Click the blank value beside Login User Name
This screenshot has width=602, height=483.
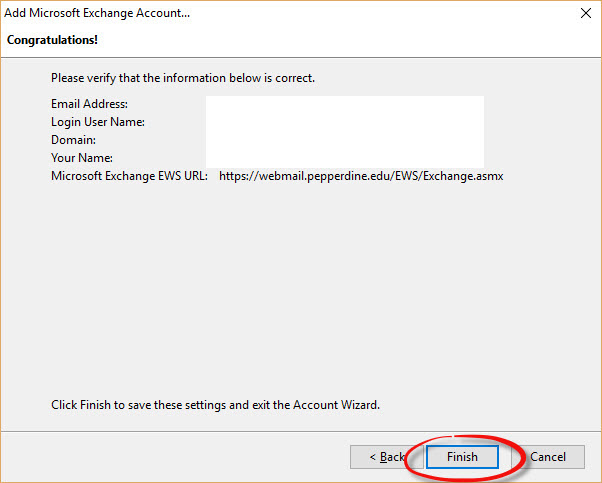pos(344,122)
